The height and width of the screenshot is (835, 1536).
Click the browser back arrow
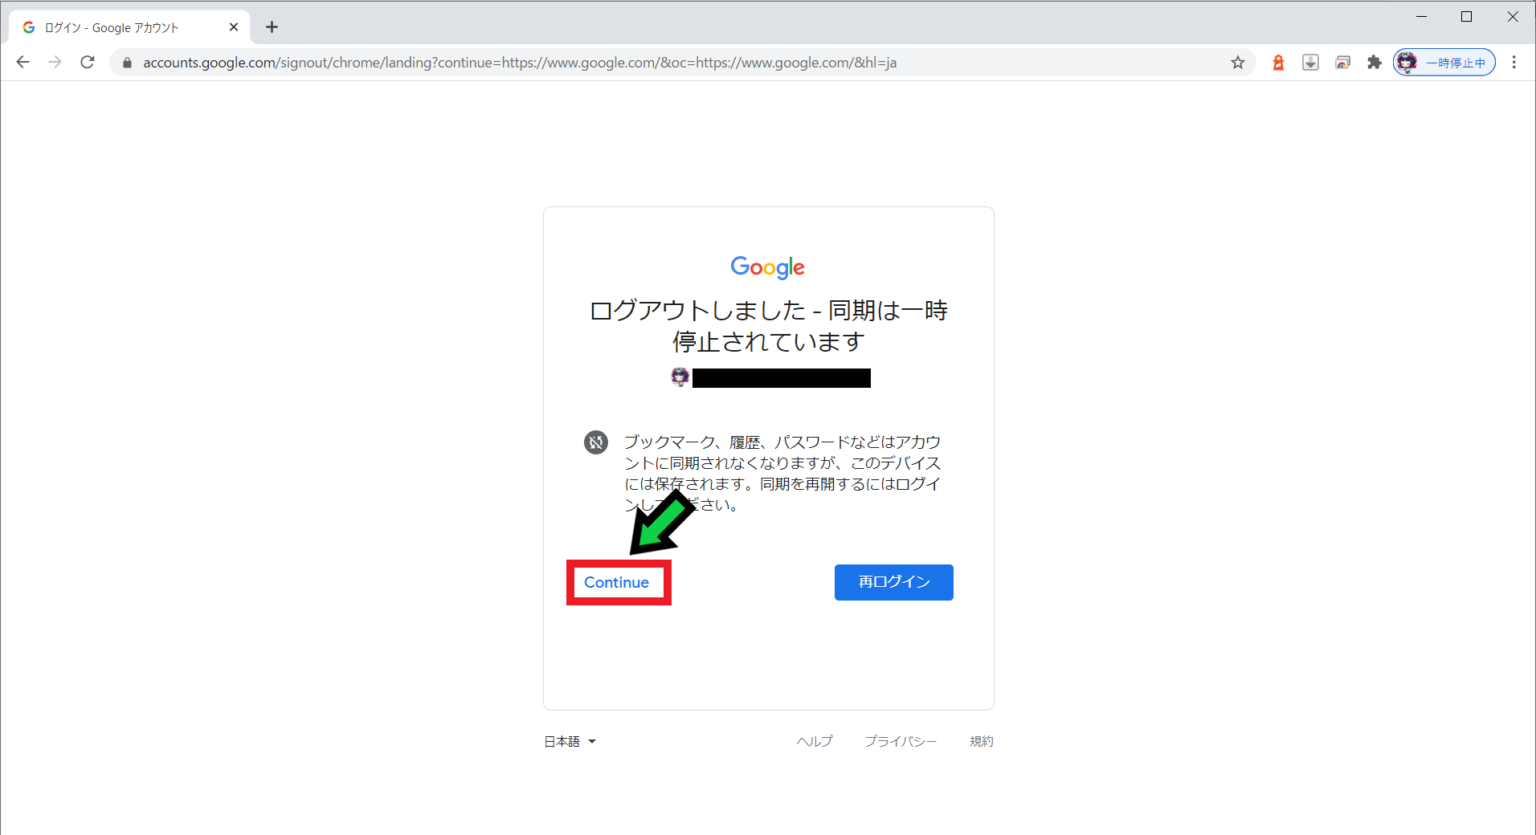[22, 62]
